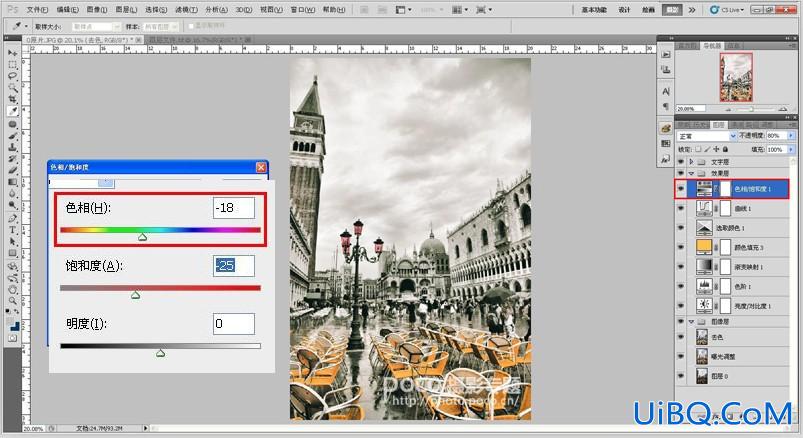Click the lightness value field 0
The width and height of the screenshot is (803, 438).
pos(234,324)
